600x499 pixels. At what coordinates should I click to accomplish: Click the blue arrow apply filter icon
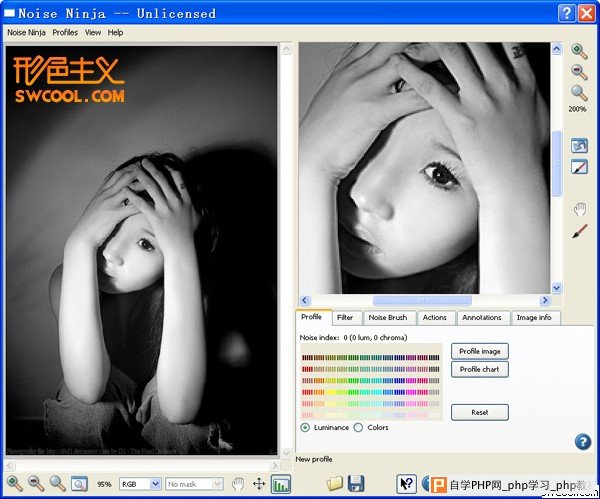(x=579, y=146)
